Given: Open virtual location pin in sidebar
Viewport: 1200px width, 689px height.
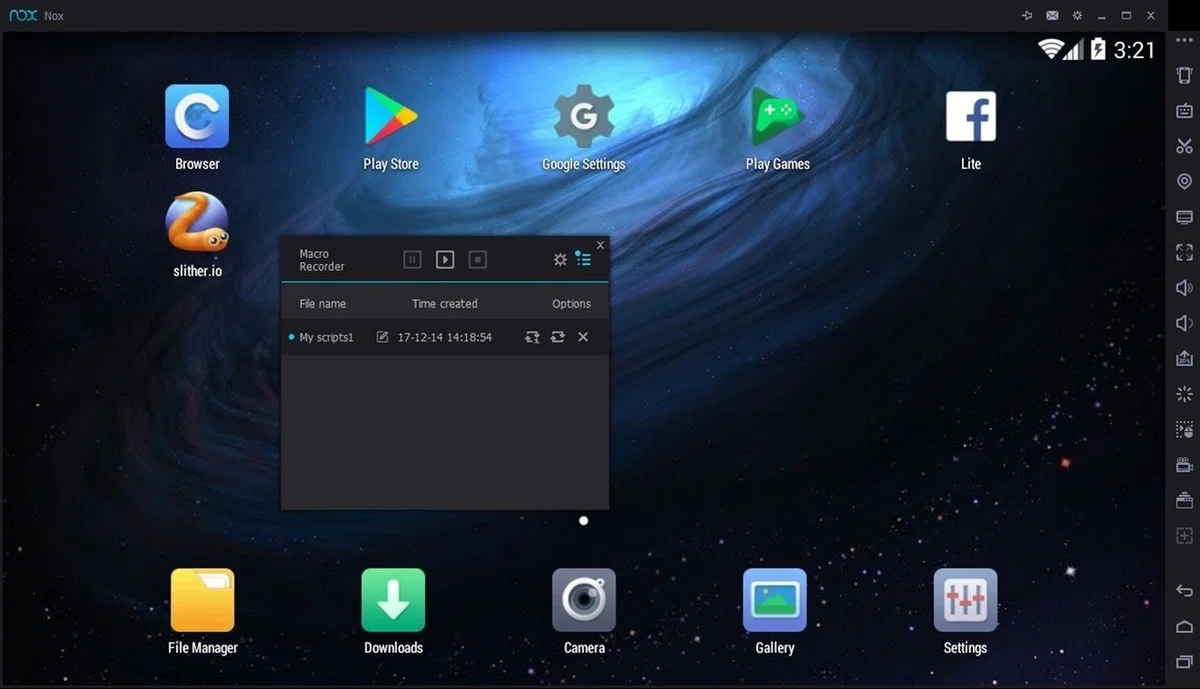Looking at the screenshot, I should click(1184, 182).
